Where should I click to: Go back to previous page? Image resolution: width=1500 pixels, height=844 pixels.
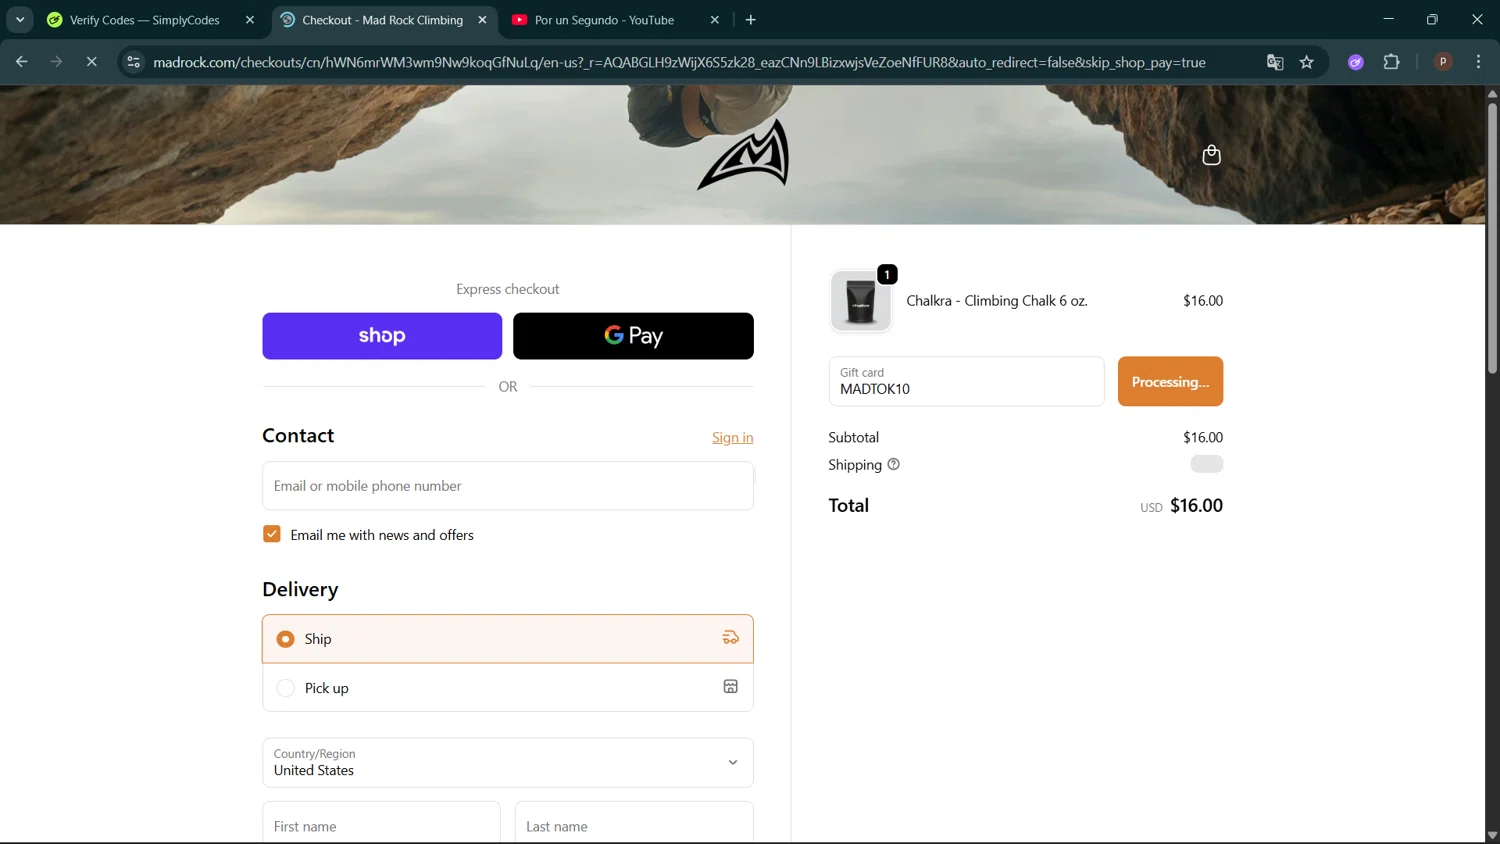click(22, 62)
